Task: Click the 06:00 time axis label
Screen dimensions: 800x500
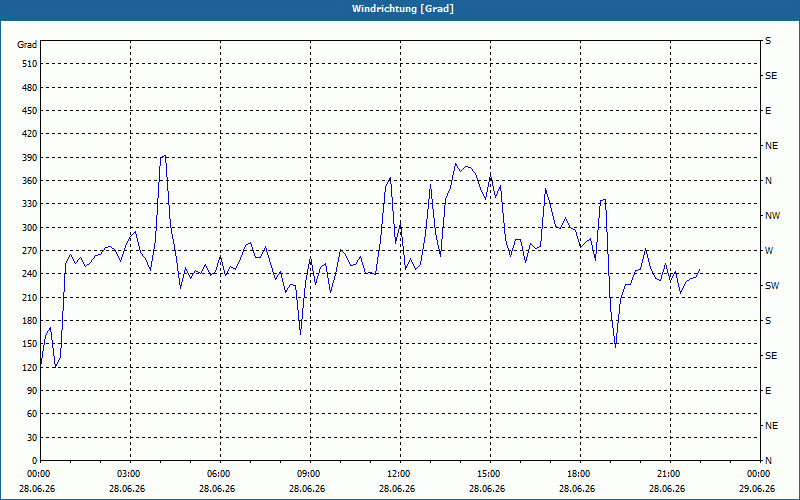Action: coord(220,473)
